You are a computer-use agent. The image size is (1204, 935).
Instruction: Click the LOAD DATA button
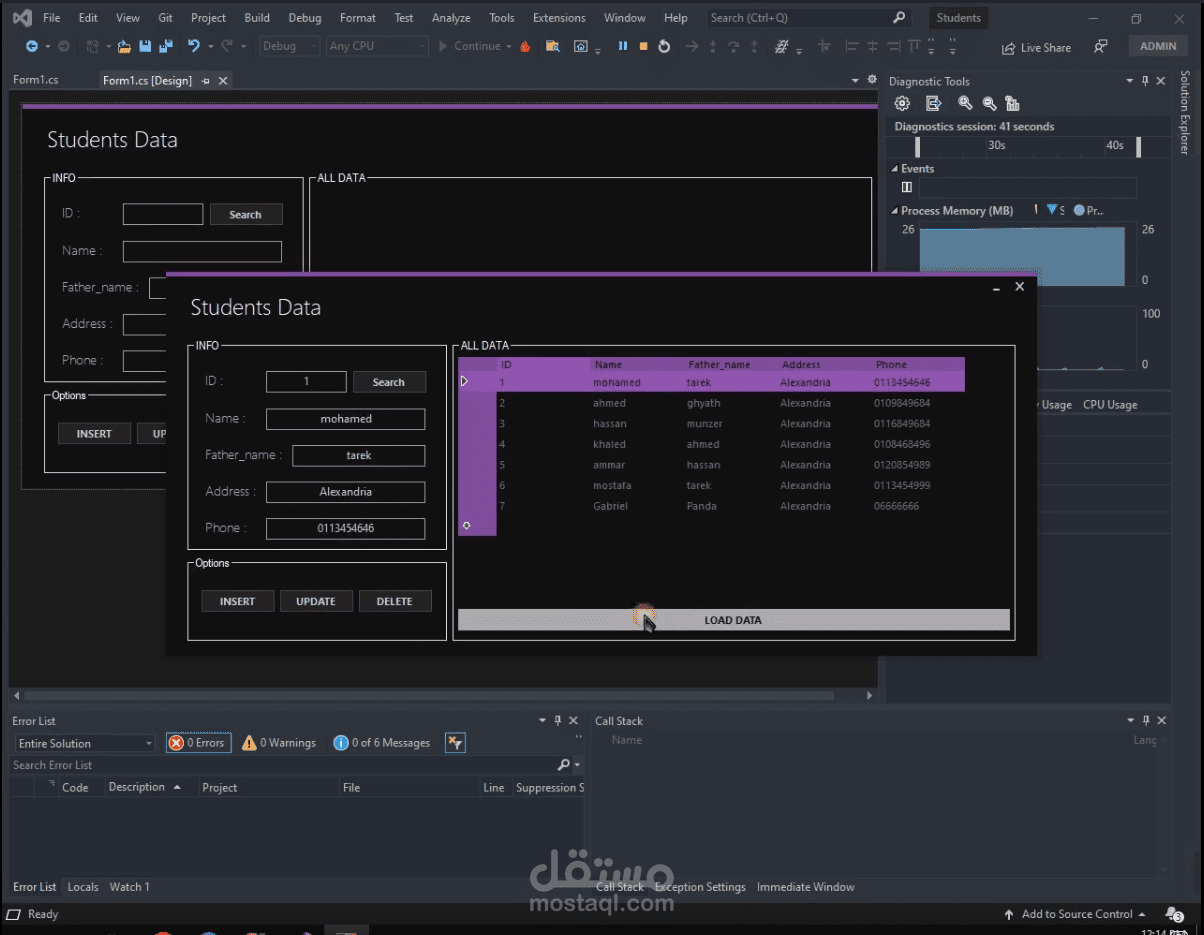(x=734, y=620)
